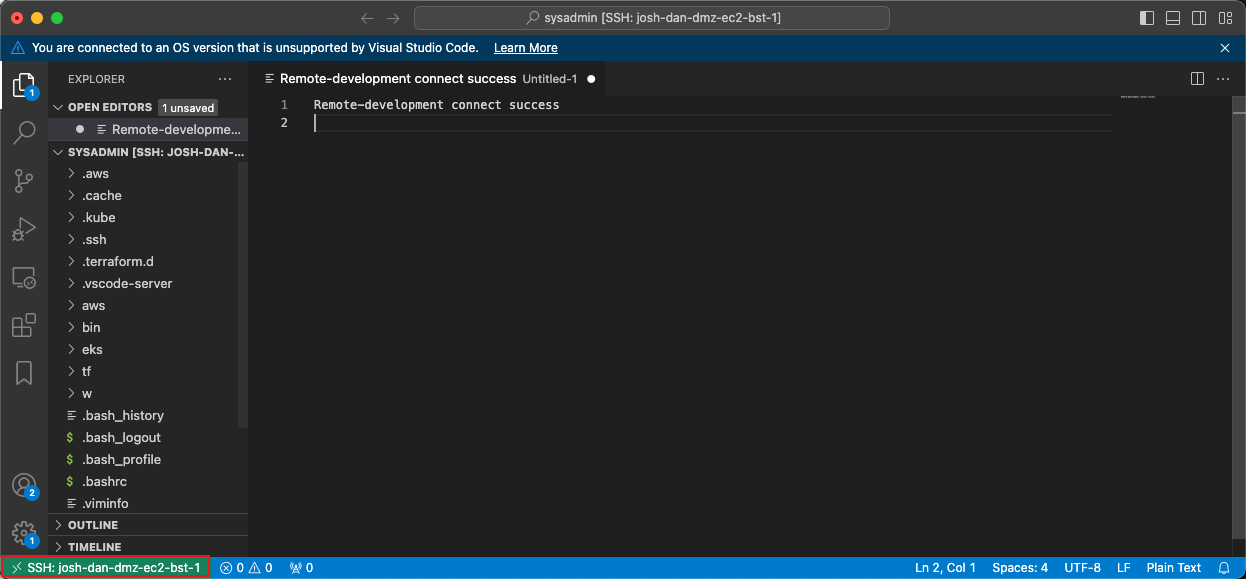Change indentation via Spaces: 4
Screen dimensions: 1246x579
(1020, 568)
